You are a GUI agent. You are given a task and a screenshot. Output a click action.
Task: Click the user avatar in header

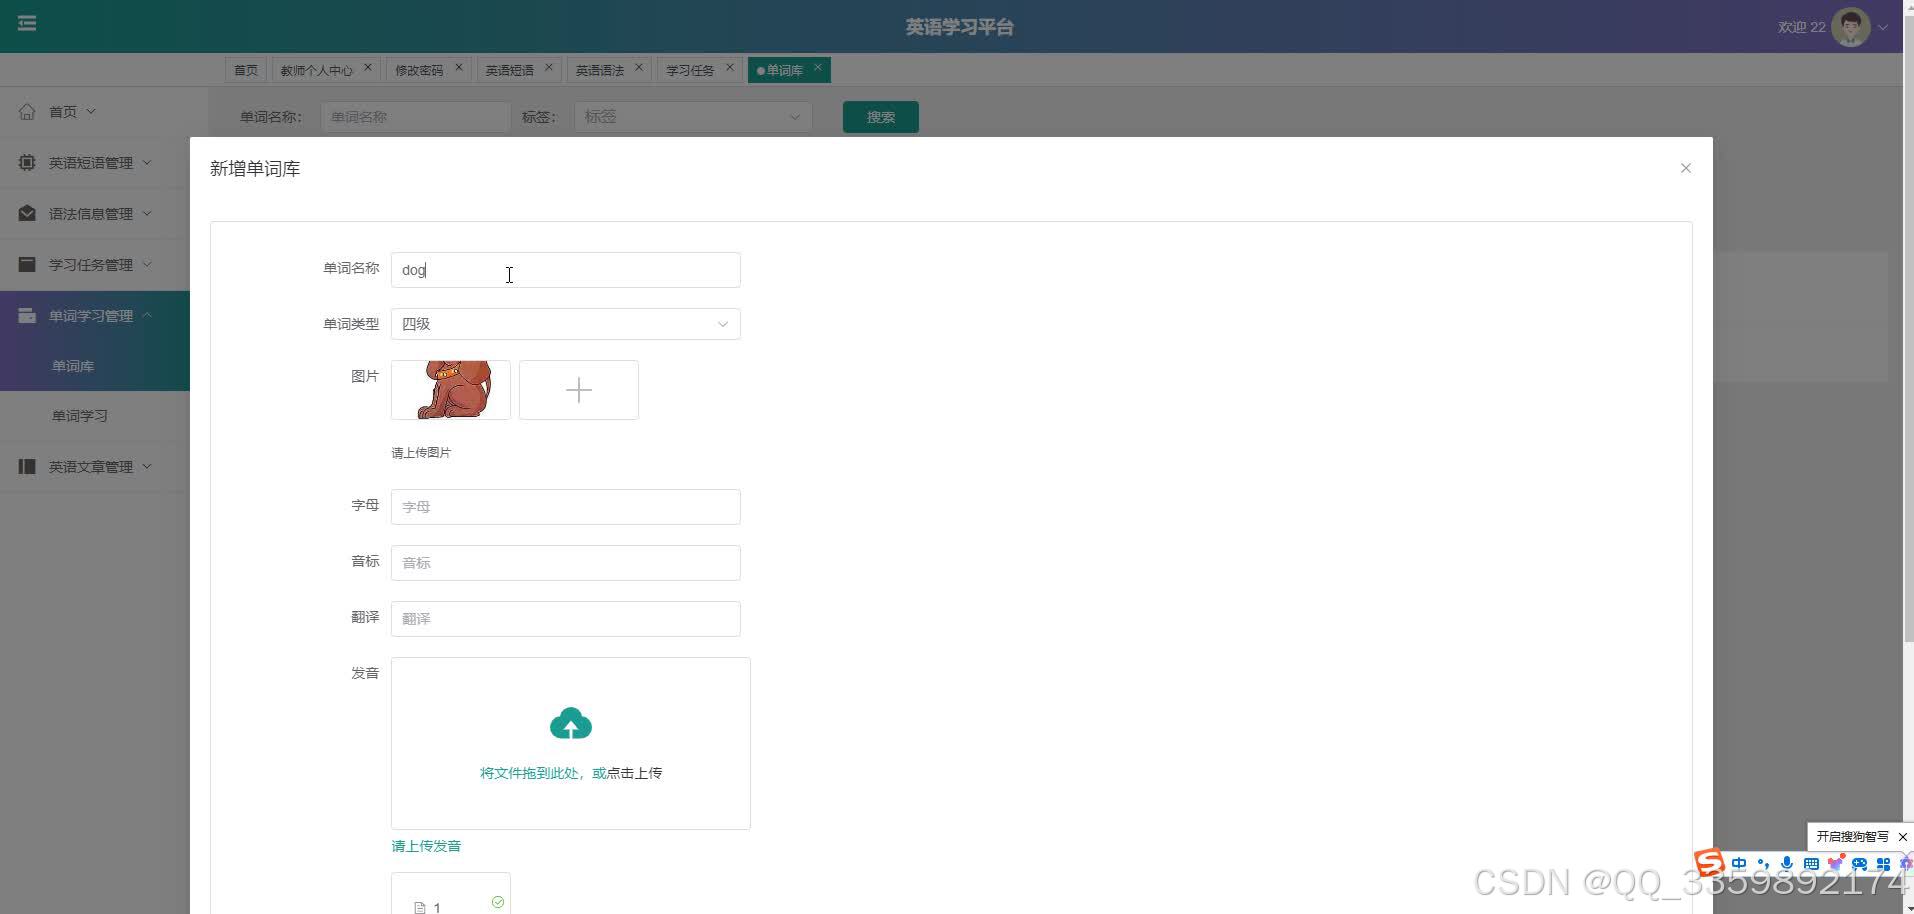pos(1850,27)
